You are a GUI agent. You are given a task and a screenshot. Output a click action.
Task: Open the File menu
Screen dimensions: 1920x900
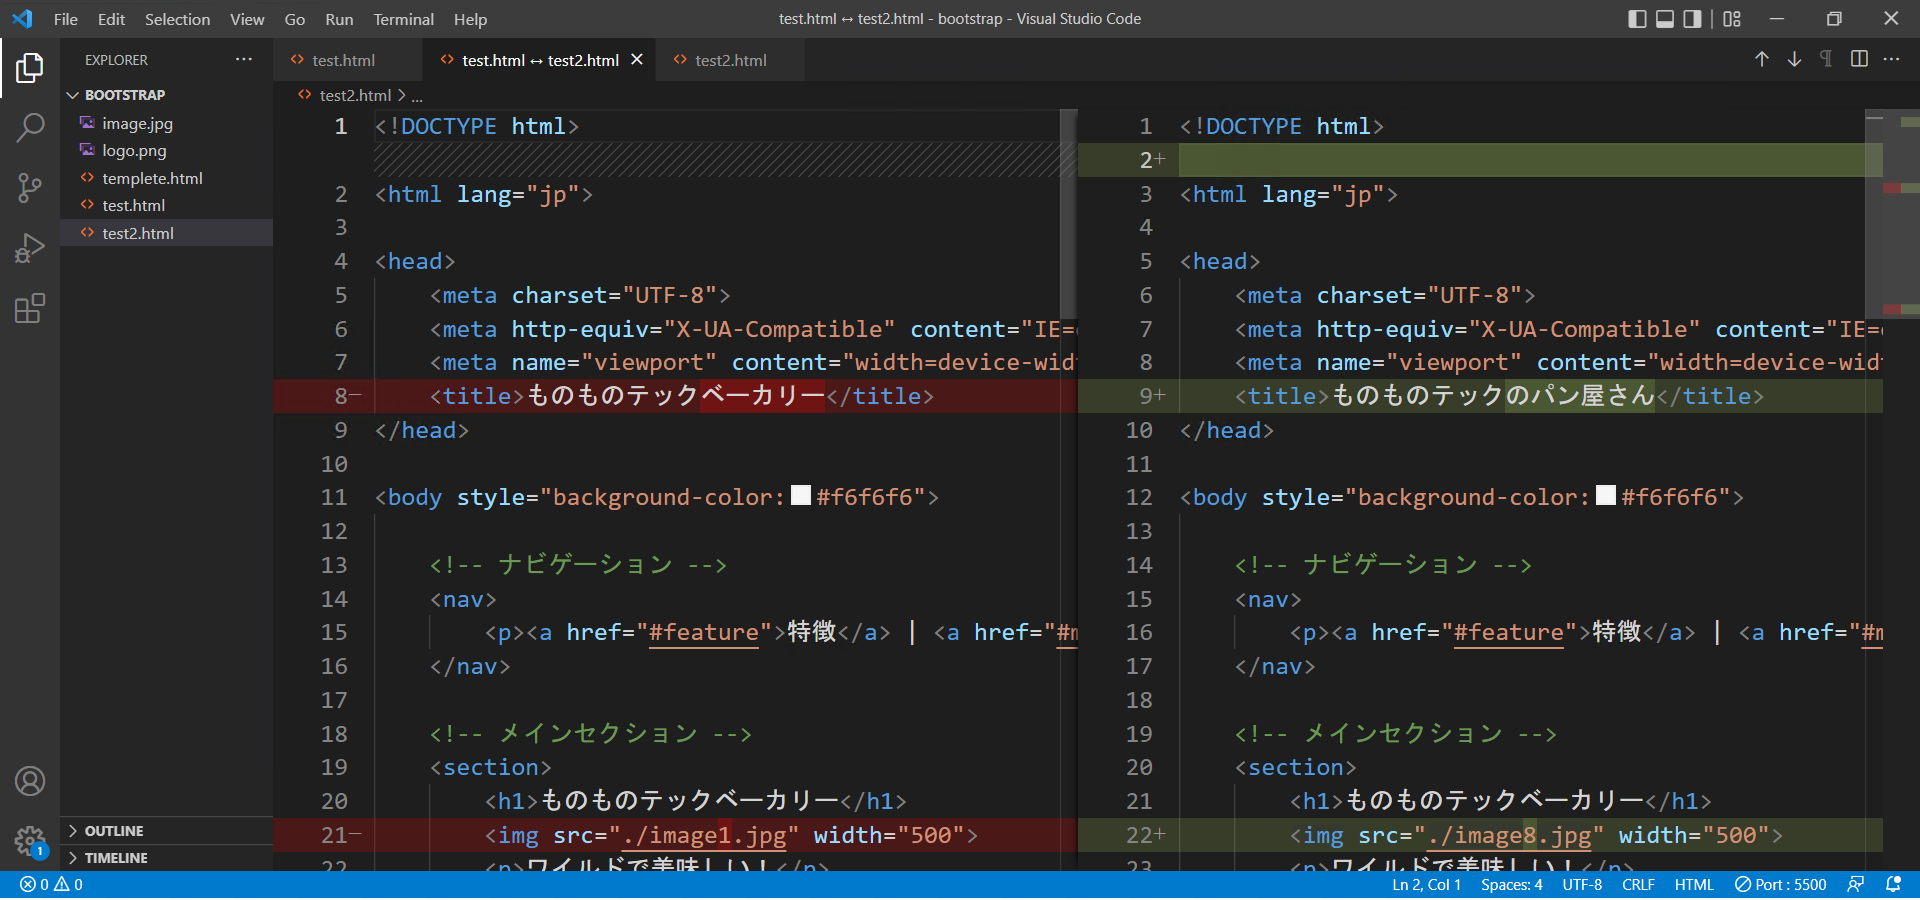[66, 19]
